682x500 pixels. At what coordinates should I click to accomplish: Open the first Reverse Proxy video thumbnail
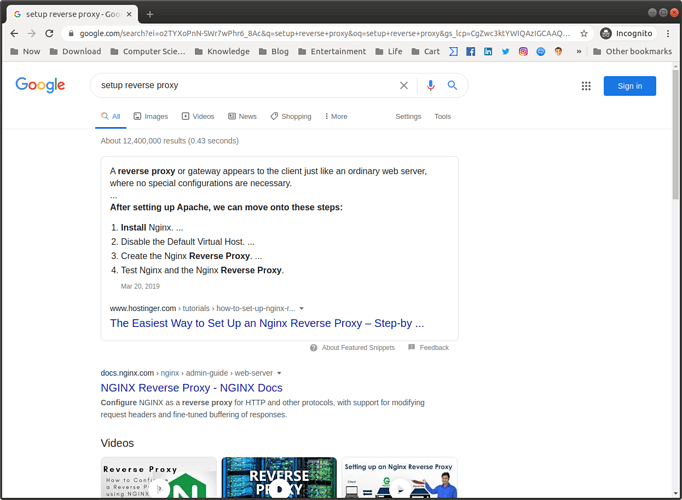158,478
